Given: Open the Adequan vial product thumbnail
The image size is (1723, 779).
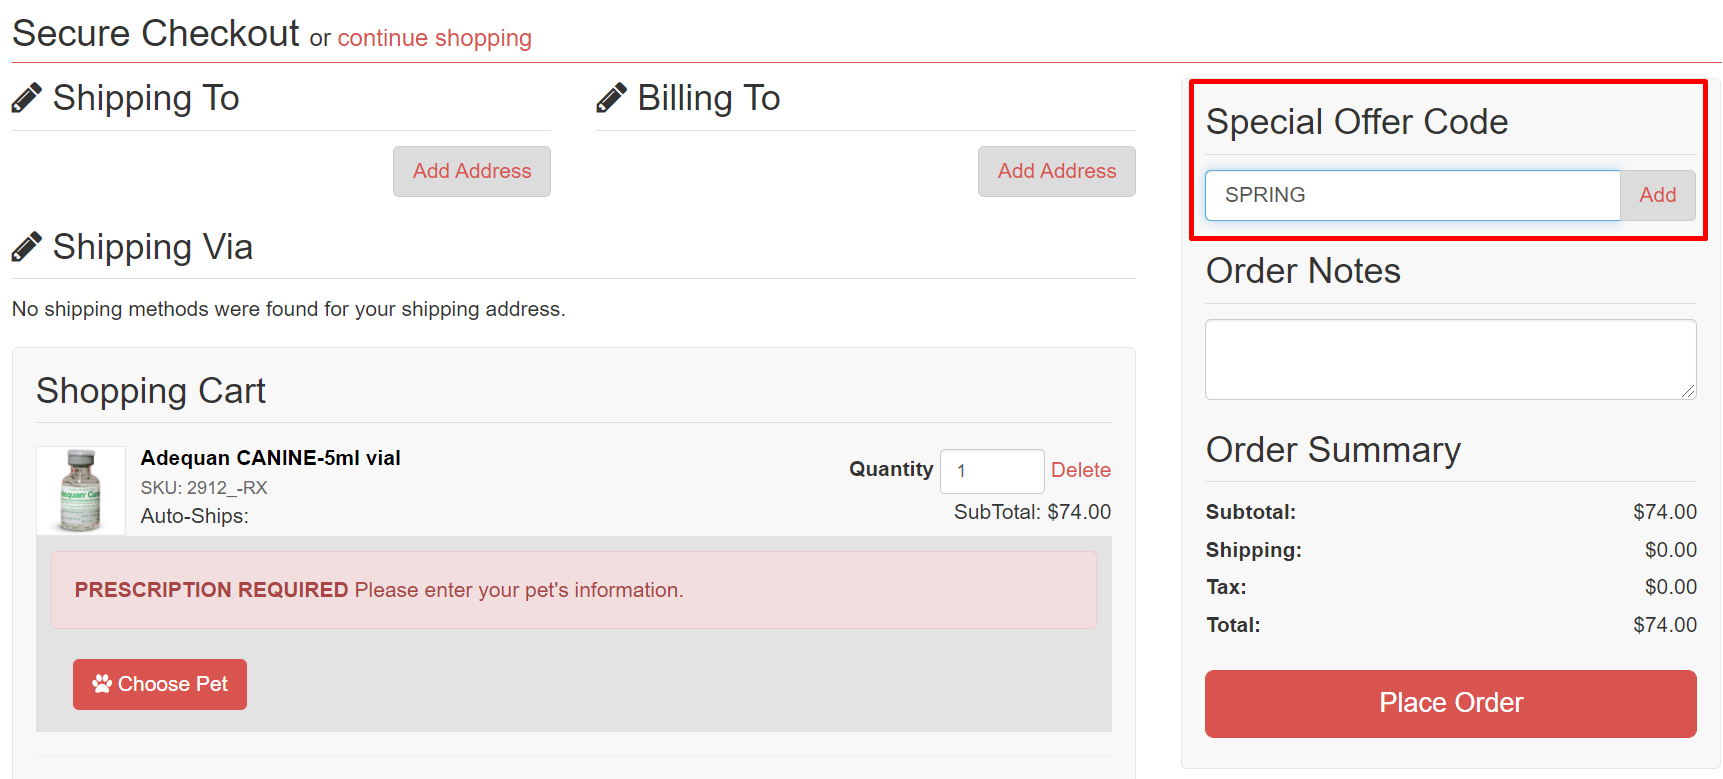Looking at the screenshot, I should coord(81,490).
